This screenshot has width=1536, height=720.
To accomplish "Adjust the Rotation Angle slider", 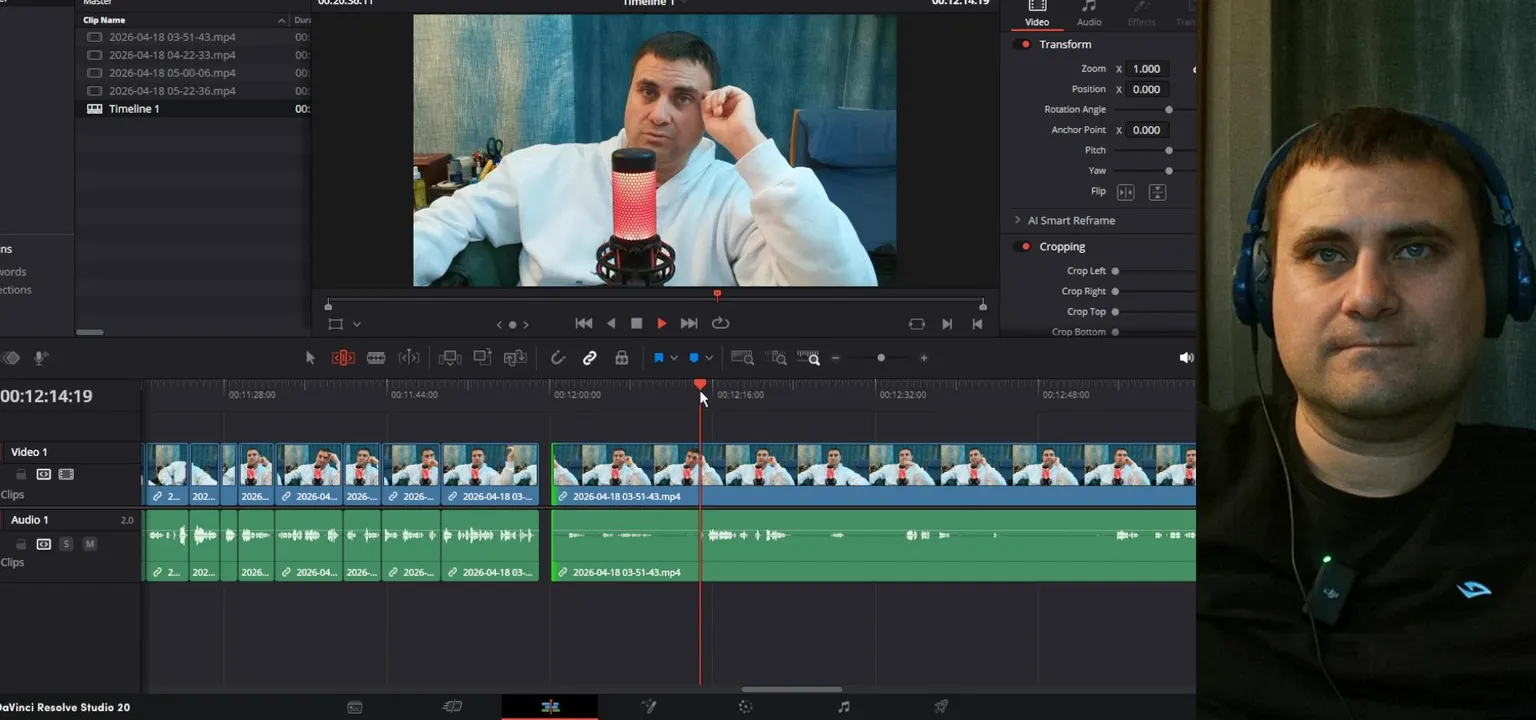I will click(x=1169, y=110).
